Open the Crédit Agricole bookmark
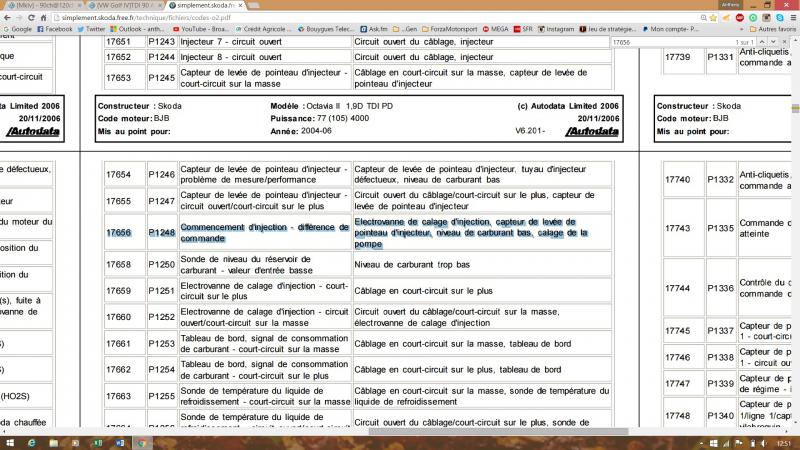The width and height of the screenshot is (800, 450). [x=263, y=29]
